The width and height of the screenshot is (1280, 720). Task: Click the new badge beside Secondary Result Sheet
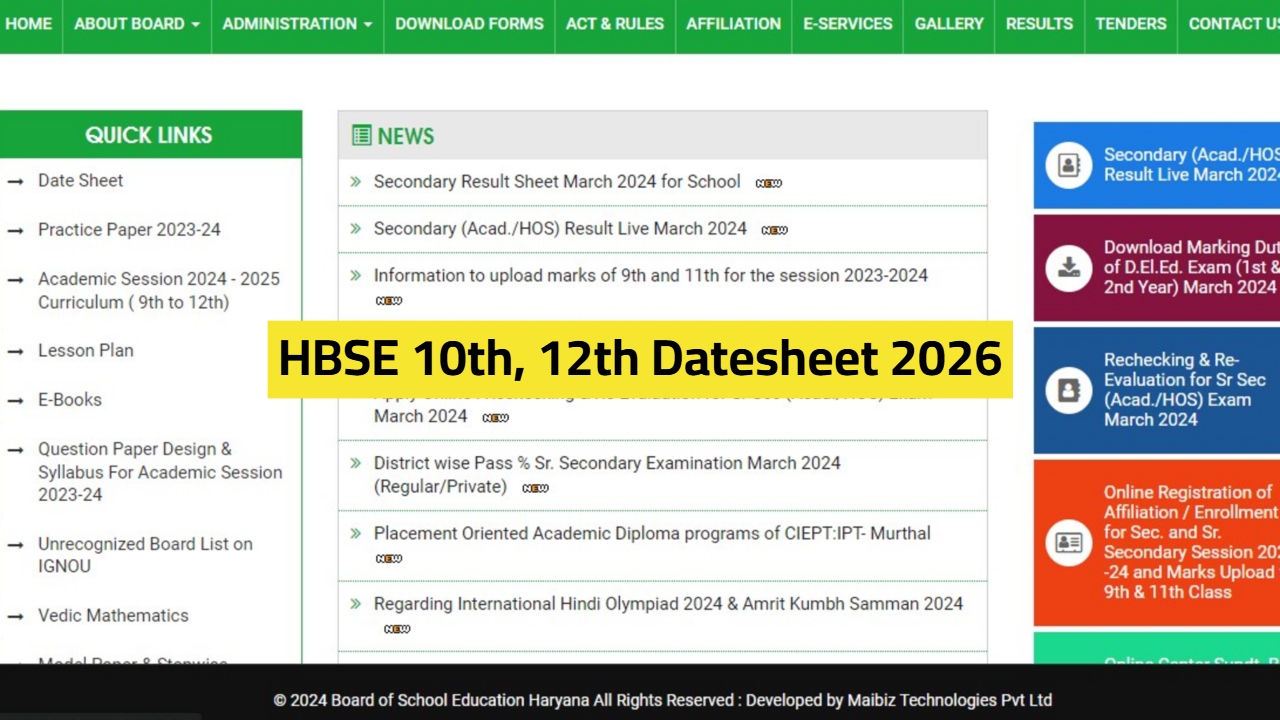coord(769,183)
